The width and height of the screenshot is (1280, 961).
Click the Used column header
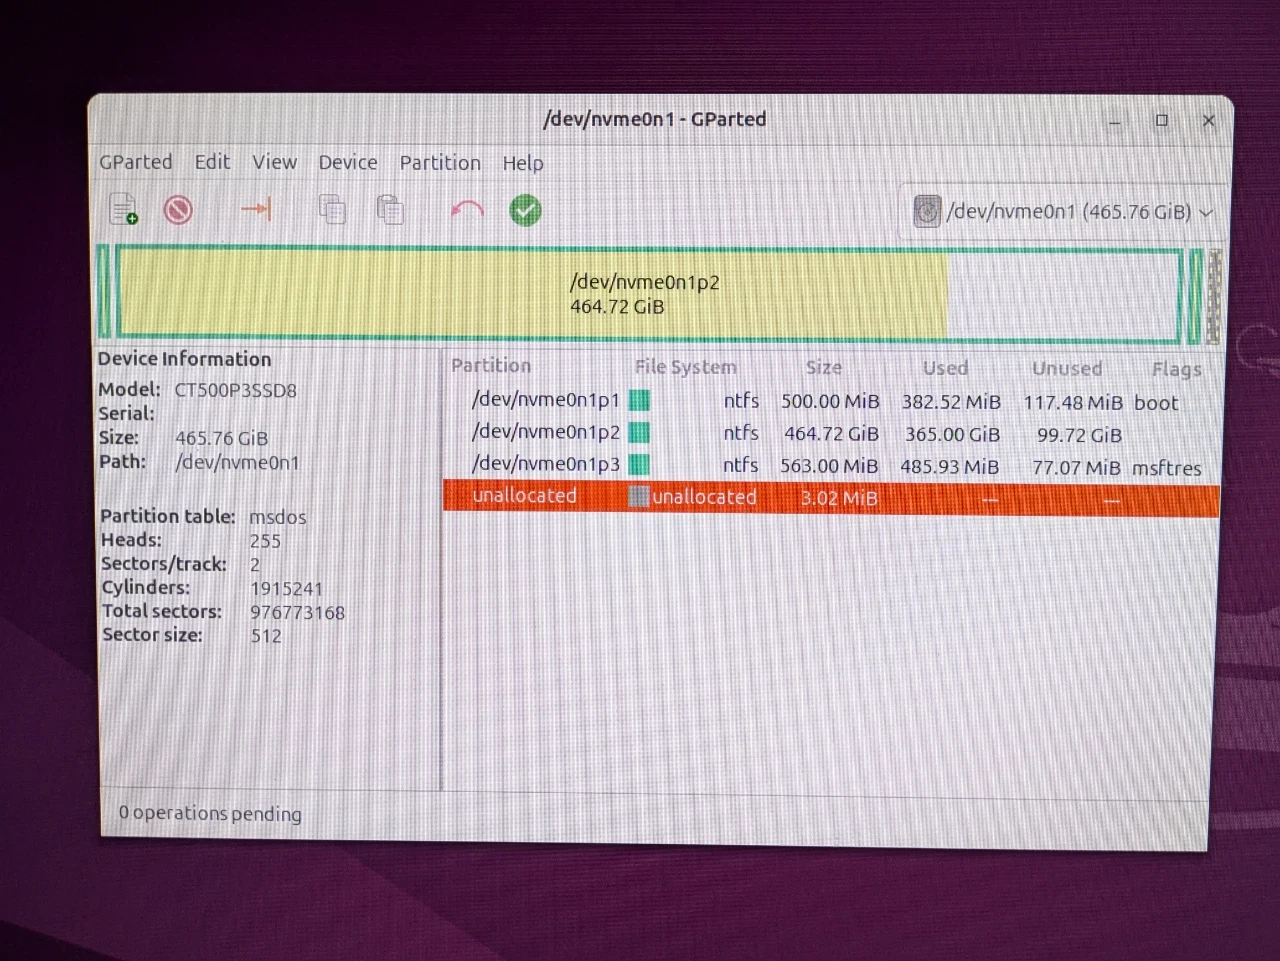[945, 368]
